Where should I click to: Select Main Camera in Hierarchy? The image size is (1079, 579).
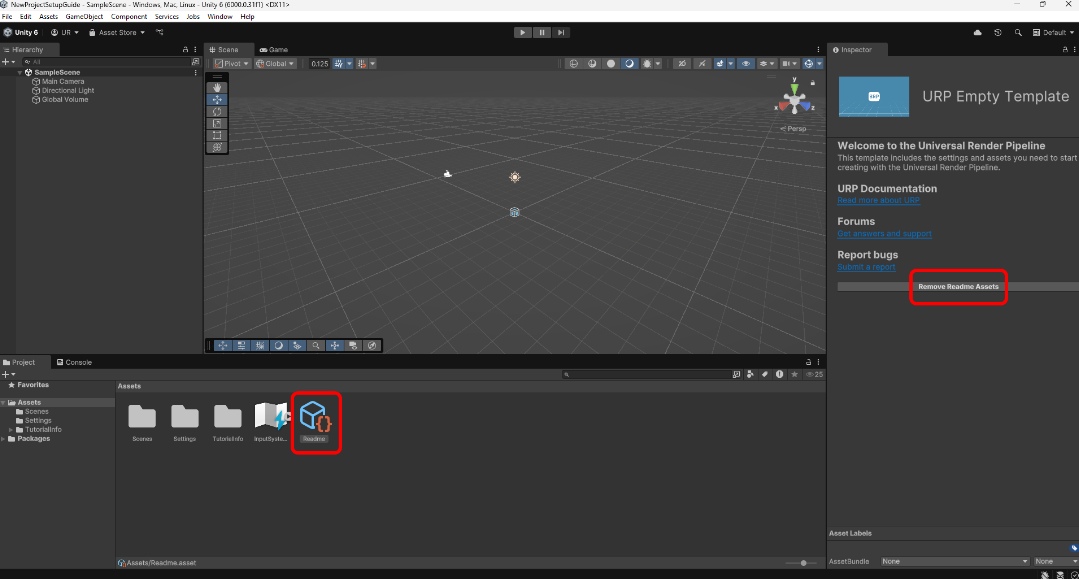coord(63,81)
